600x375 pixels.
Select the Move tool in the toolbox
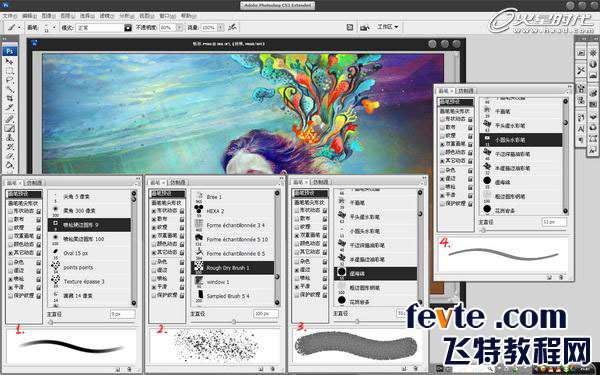tap(10, 62)
